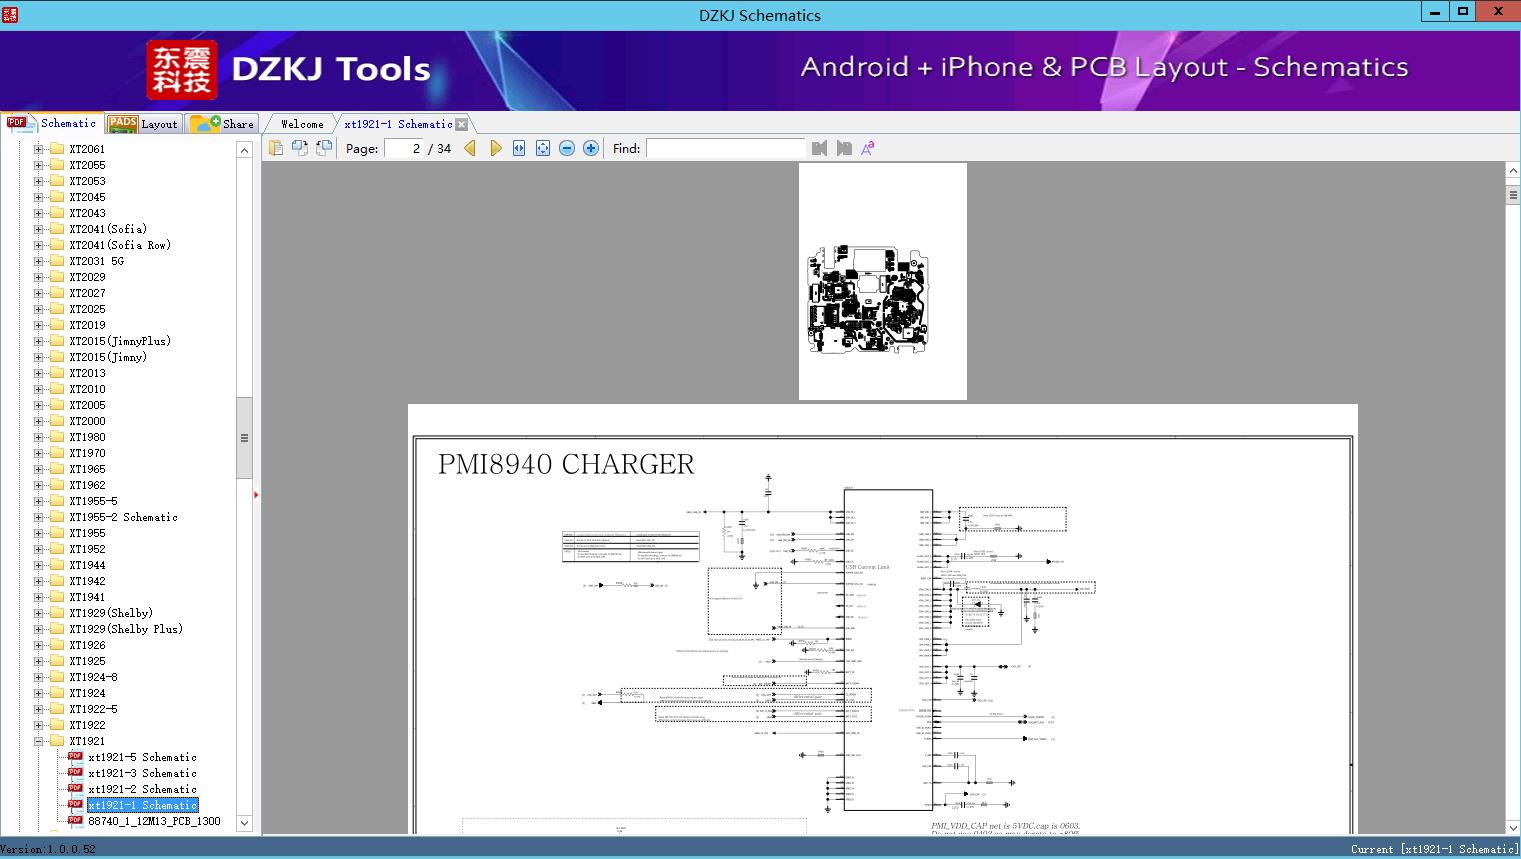Collapse the side panel with the red arrow
This screenshot has height=859, width=1521.
256,495
